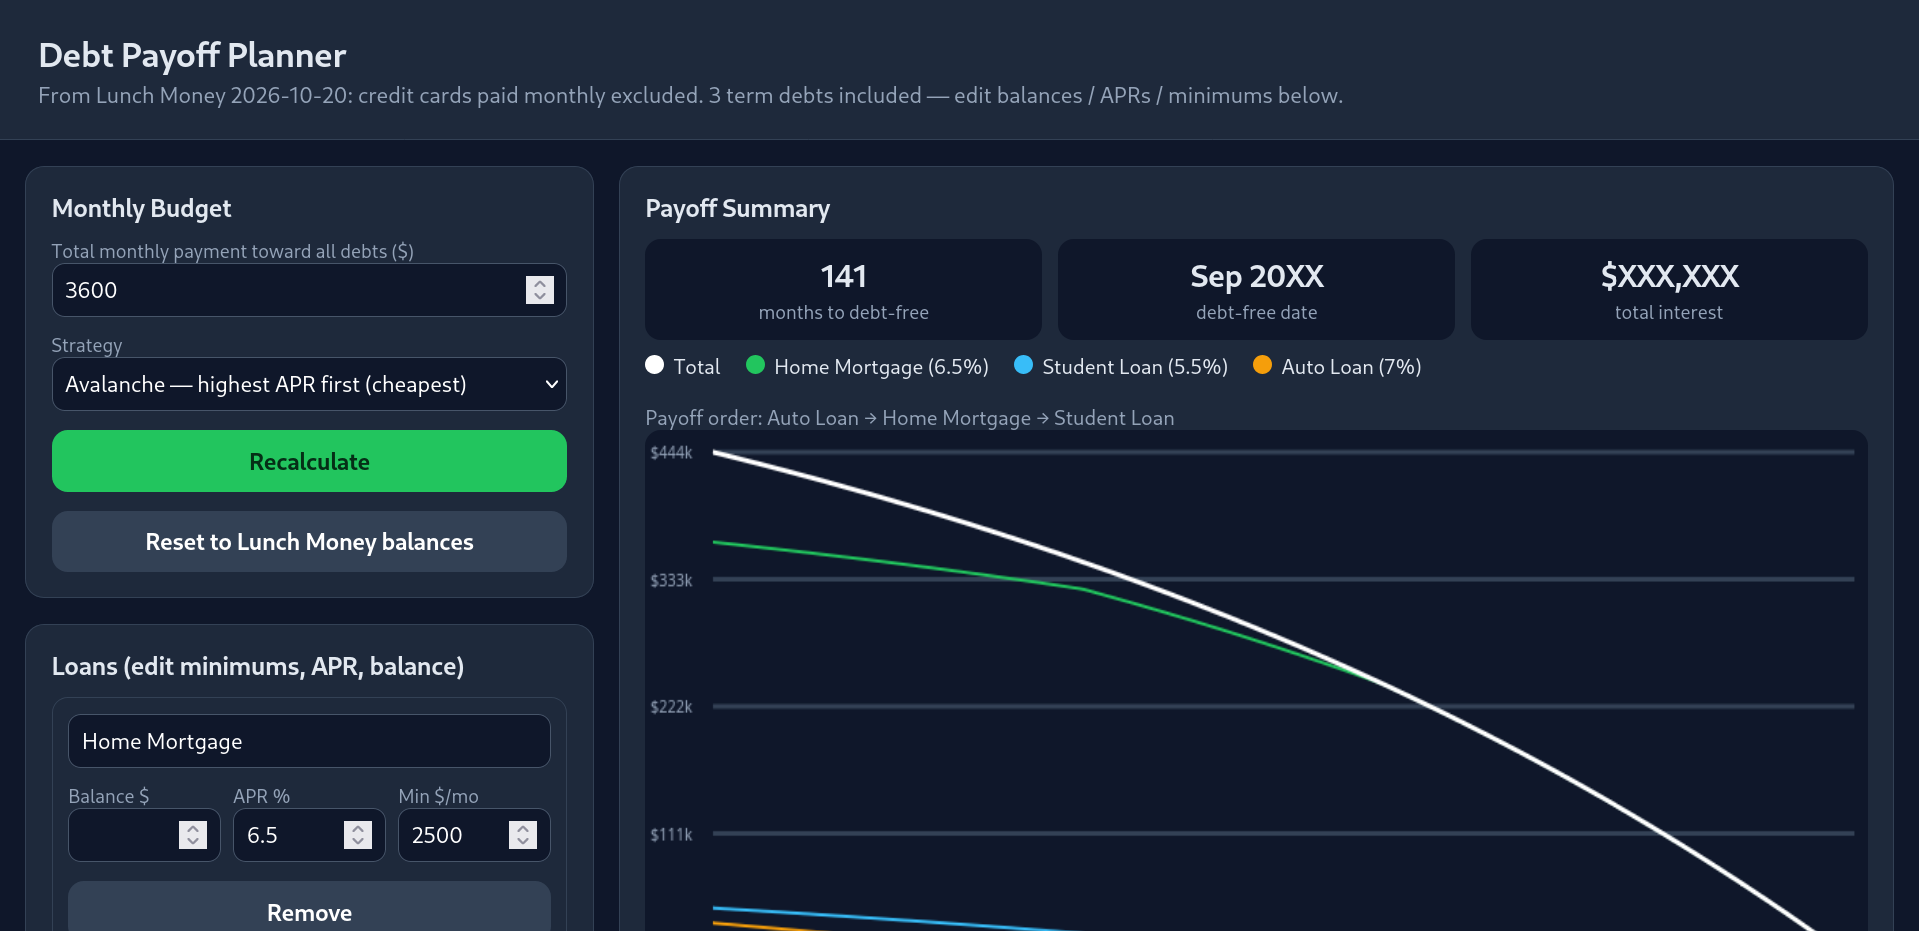
Task: Click the green Recalculate button
Action: click(309, 461)
